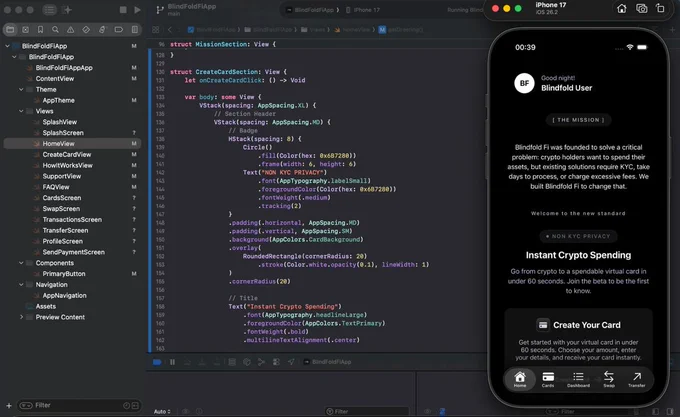Collapse the Theme group
680x417 pixels.
(21, 89)
